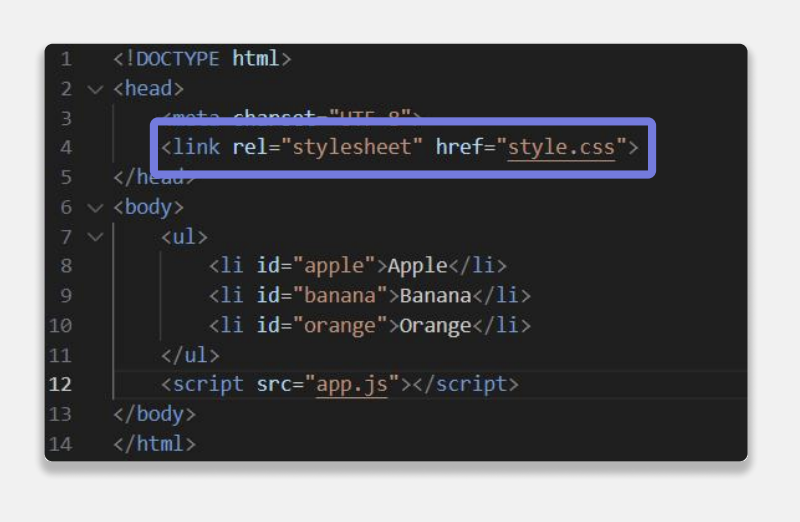Click the Banana list item text
This screenshot has height=522, width=800.
tap(435, 296)
